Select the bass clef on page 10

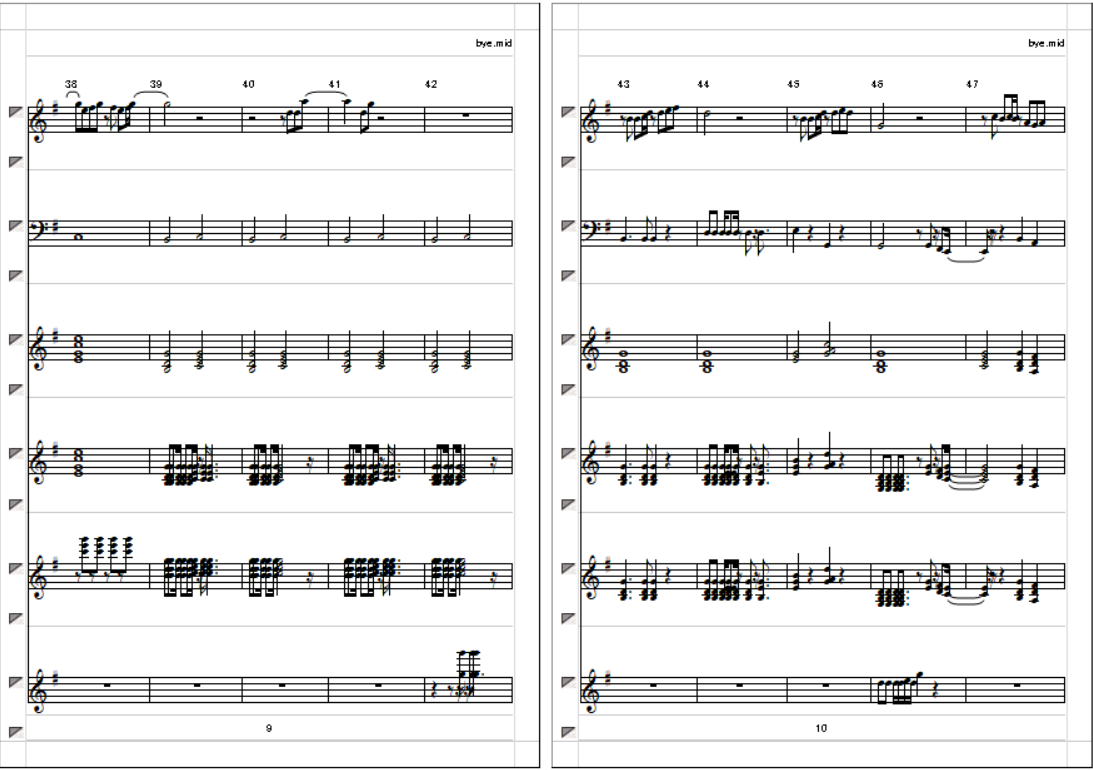coord(592,231)
